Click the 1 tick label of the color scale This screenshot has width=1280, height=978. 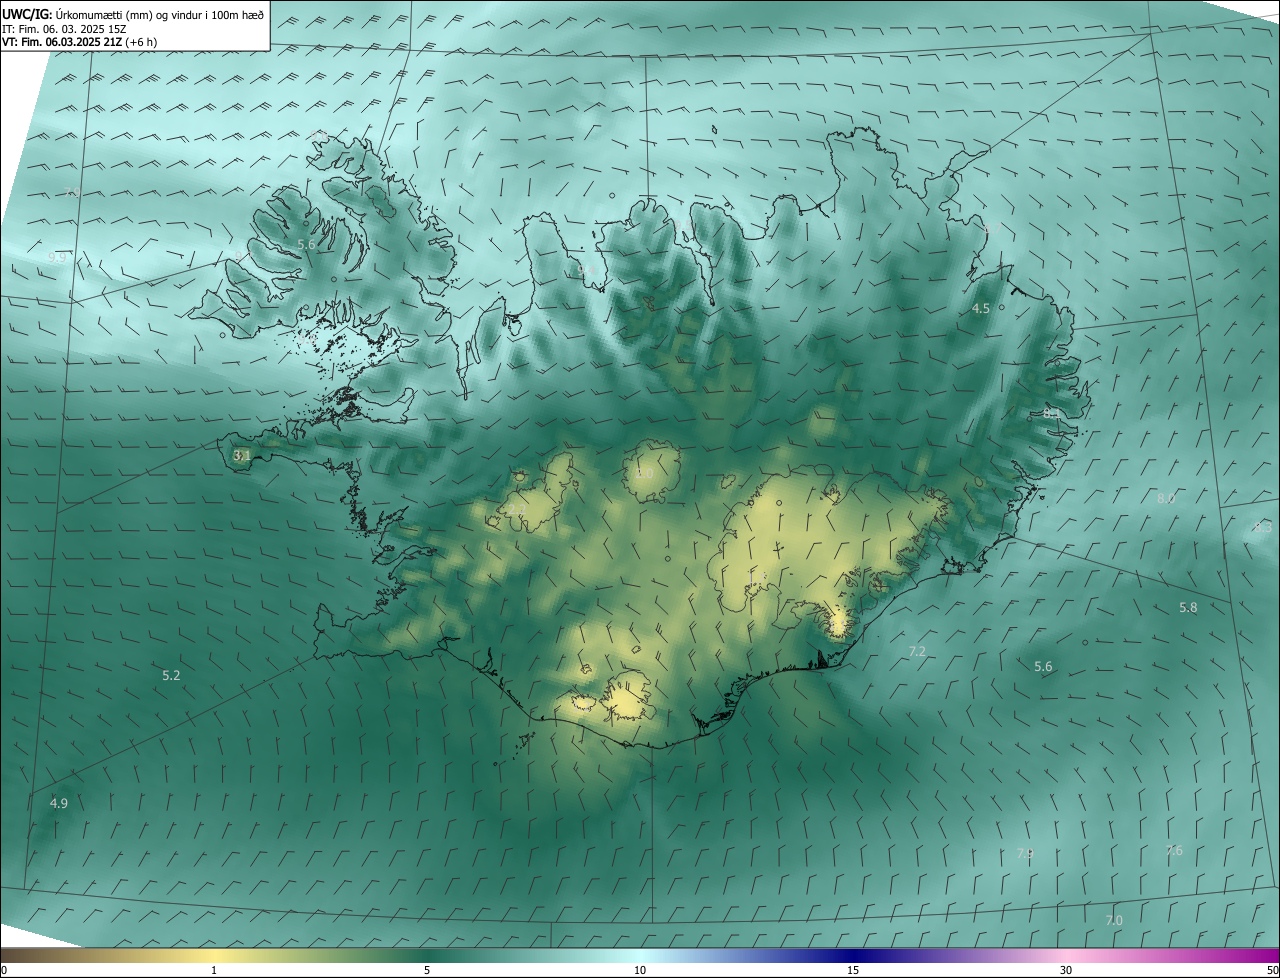coord(214,971)
